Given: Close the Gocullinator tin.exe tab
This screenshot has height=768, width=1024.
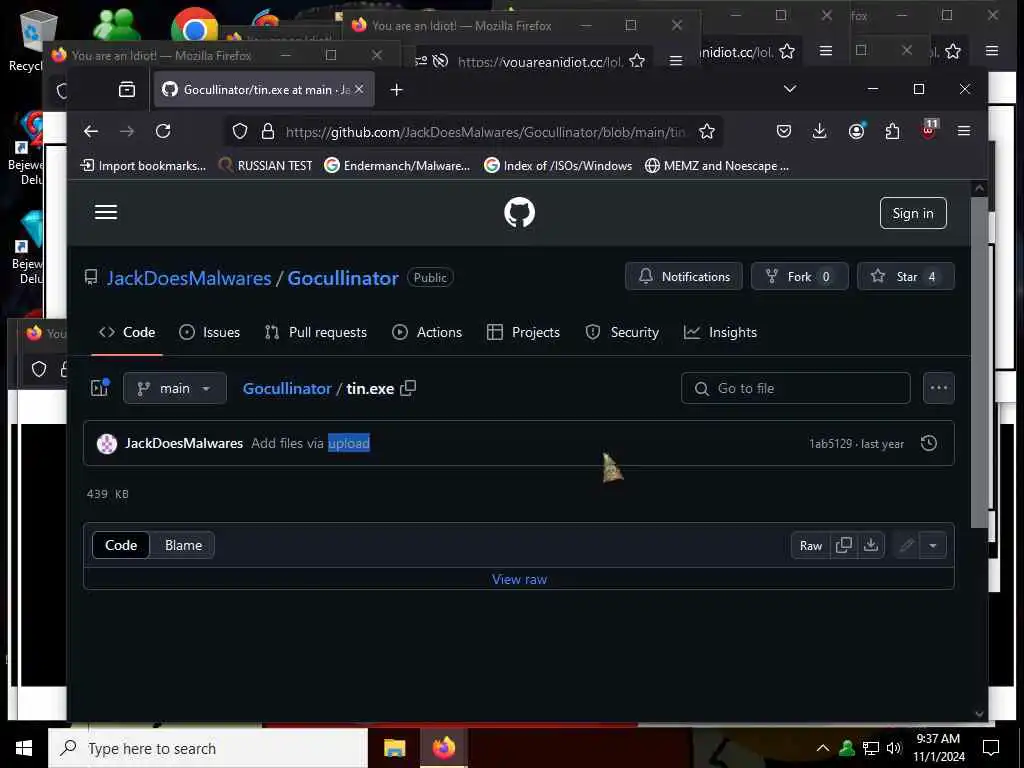Looking at the screenshot, I should click(x=359, y=89).
